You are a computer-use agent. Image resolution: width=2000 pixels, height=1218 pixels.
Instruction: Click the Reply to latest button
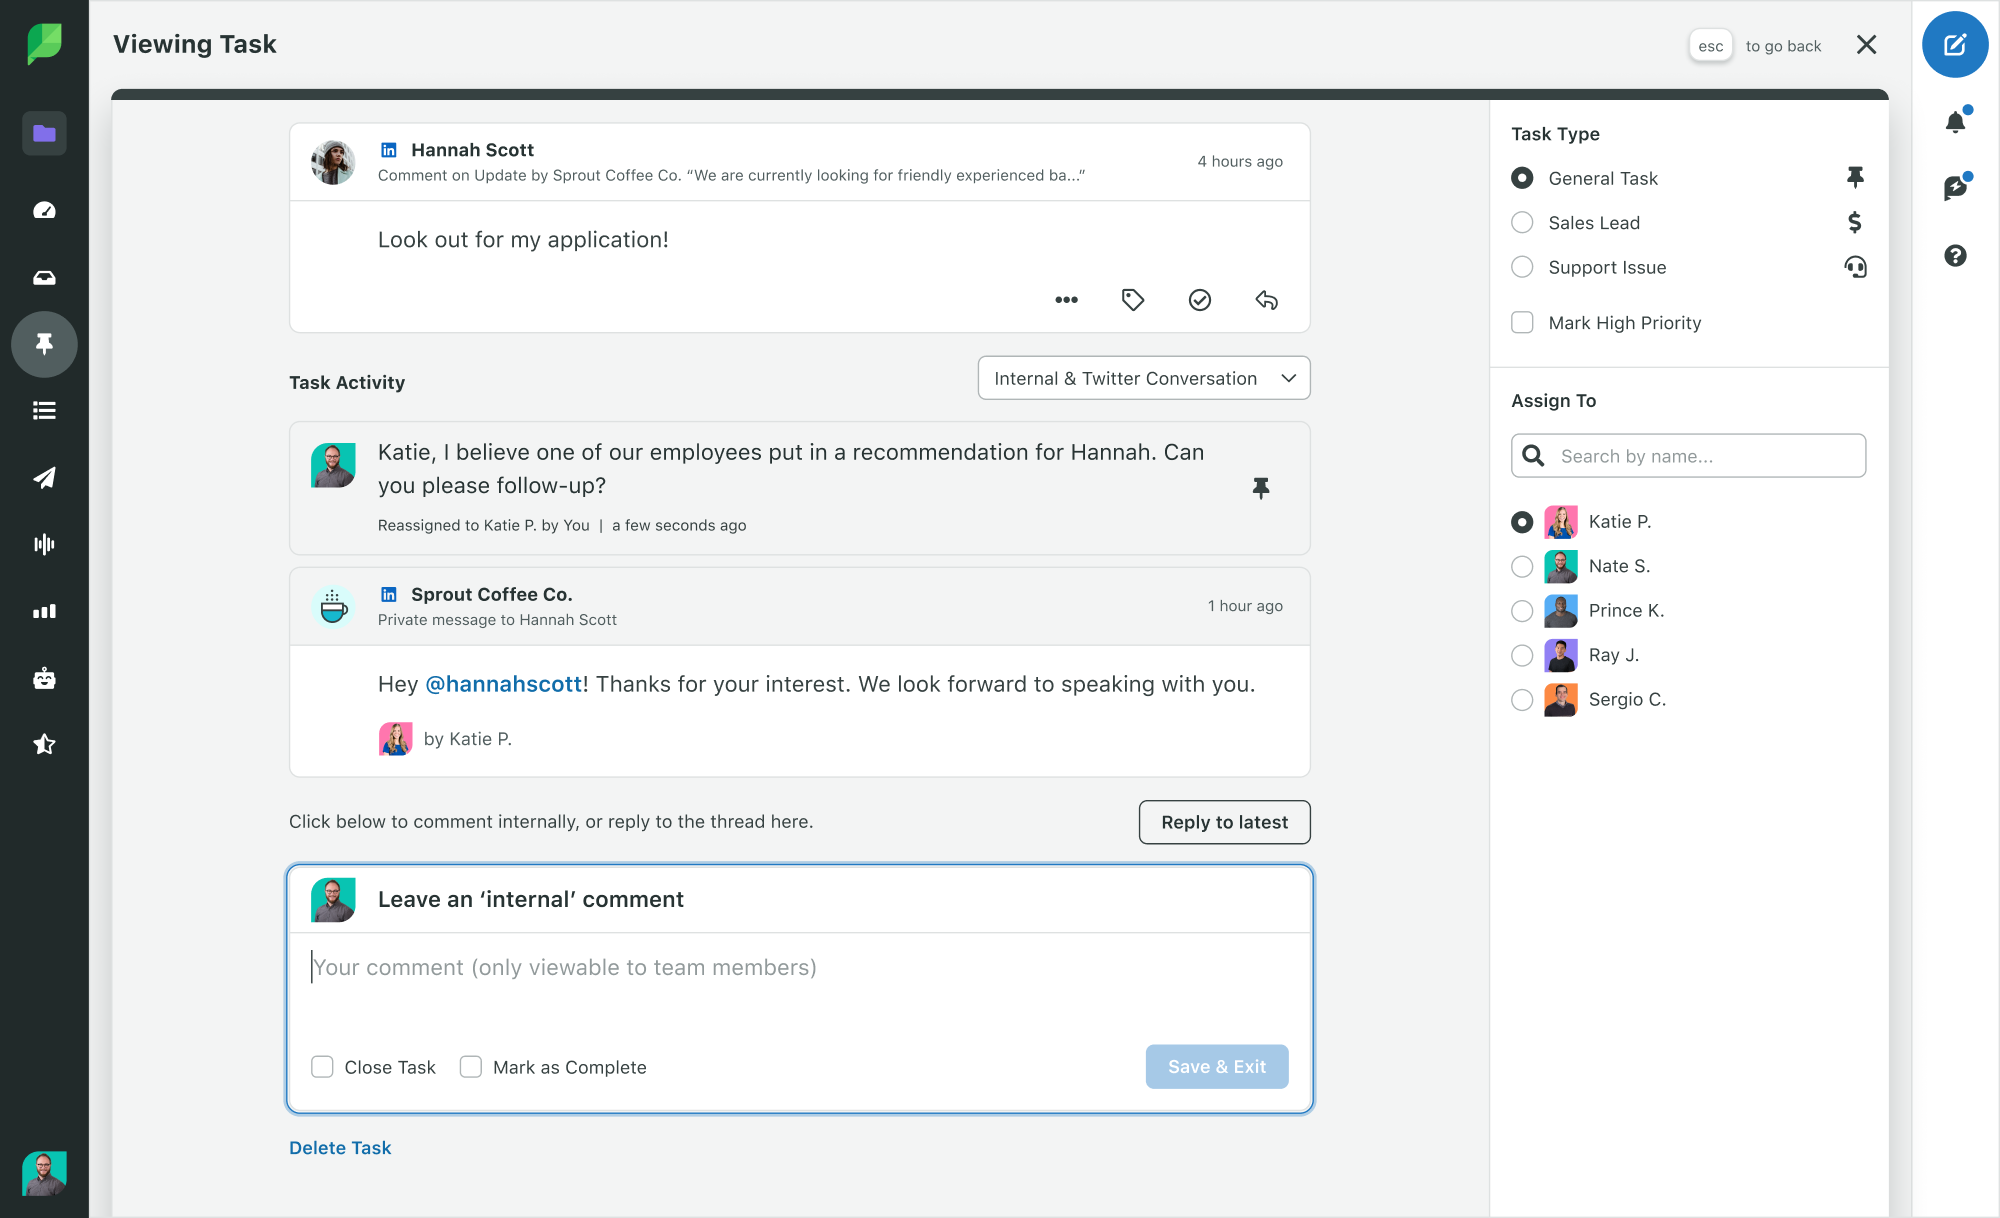[x=1224, y=821]
